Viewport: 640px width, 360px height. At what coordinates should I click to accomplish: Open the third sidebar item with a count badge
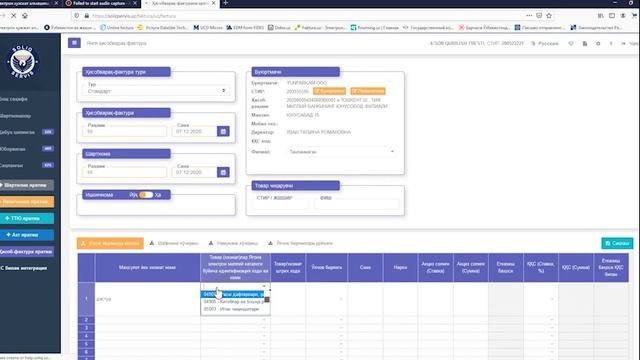(27, 165)
